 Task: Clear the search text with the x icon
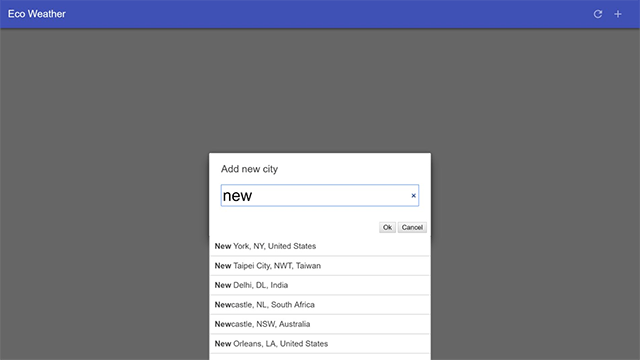pyautogui.click(x=413, y=196)
